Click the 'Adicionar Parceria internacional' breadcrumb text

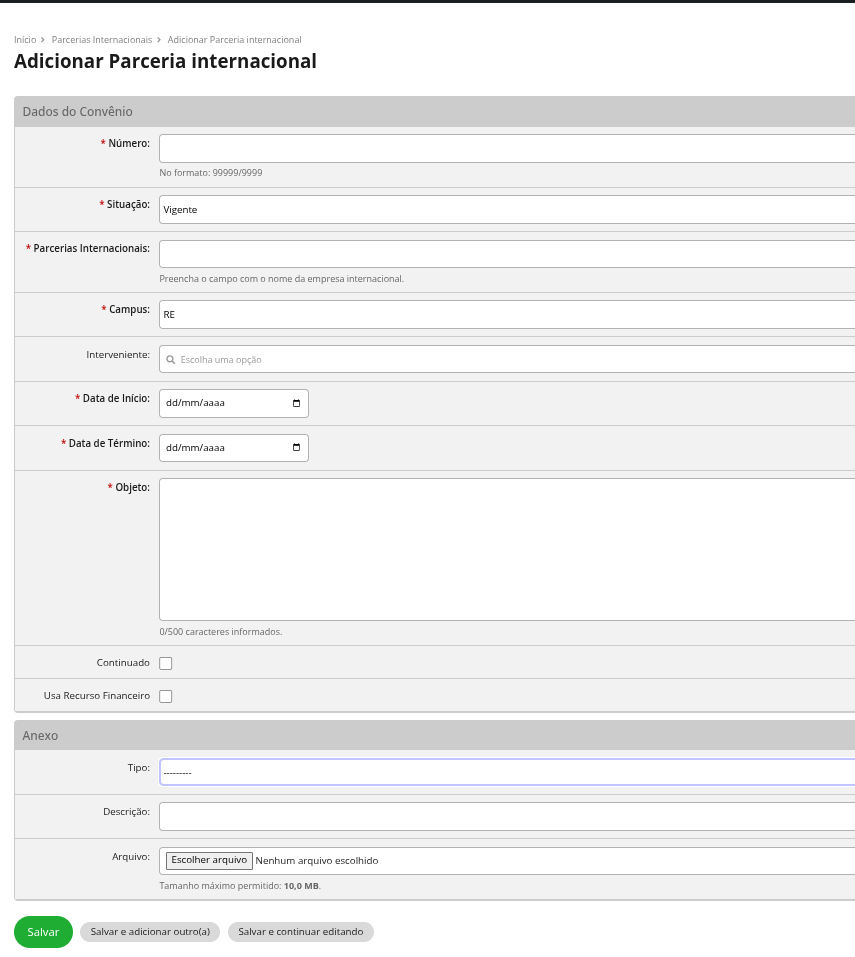(x=234, y=40)
